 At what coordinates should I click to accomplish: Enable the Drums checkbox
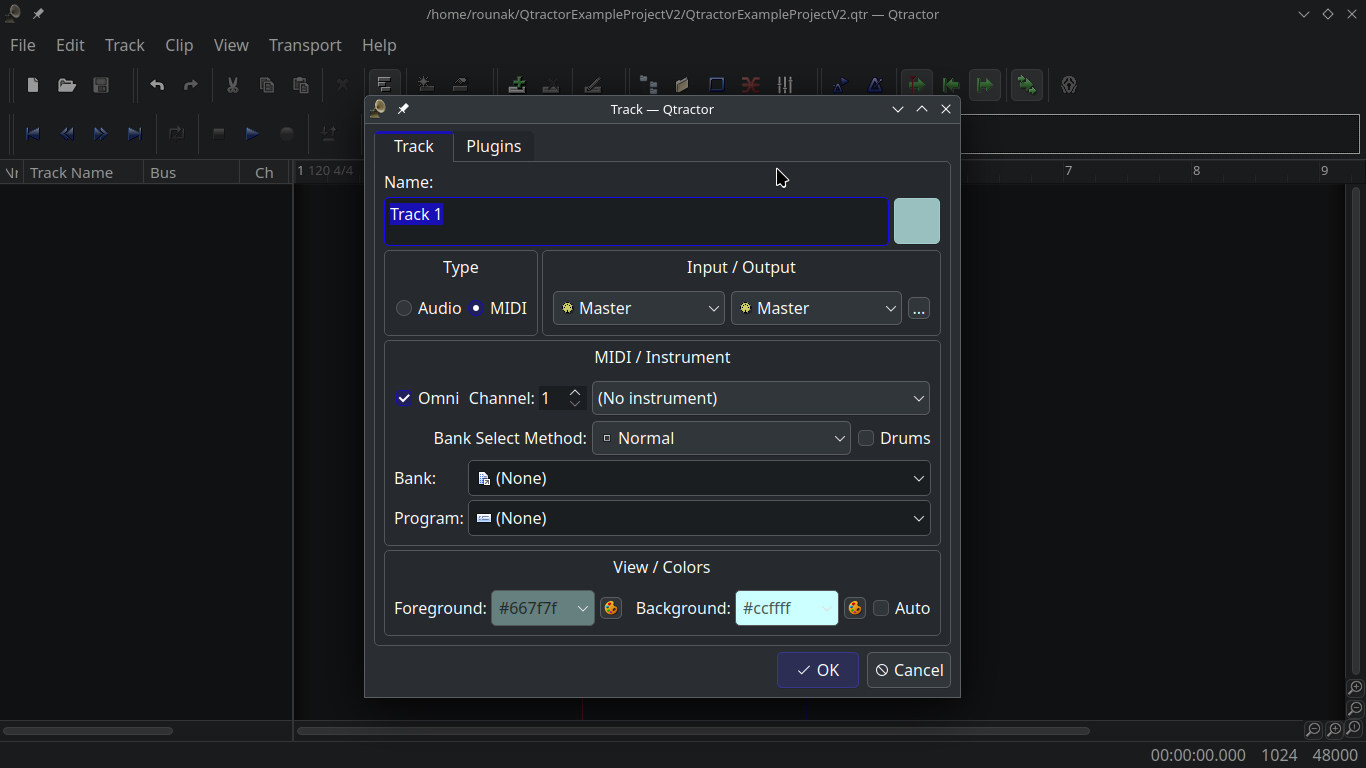(867, 438)
